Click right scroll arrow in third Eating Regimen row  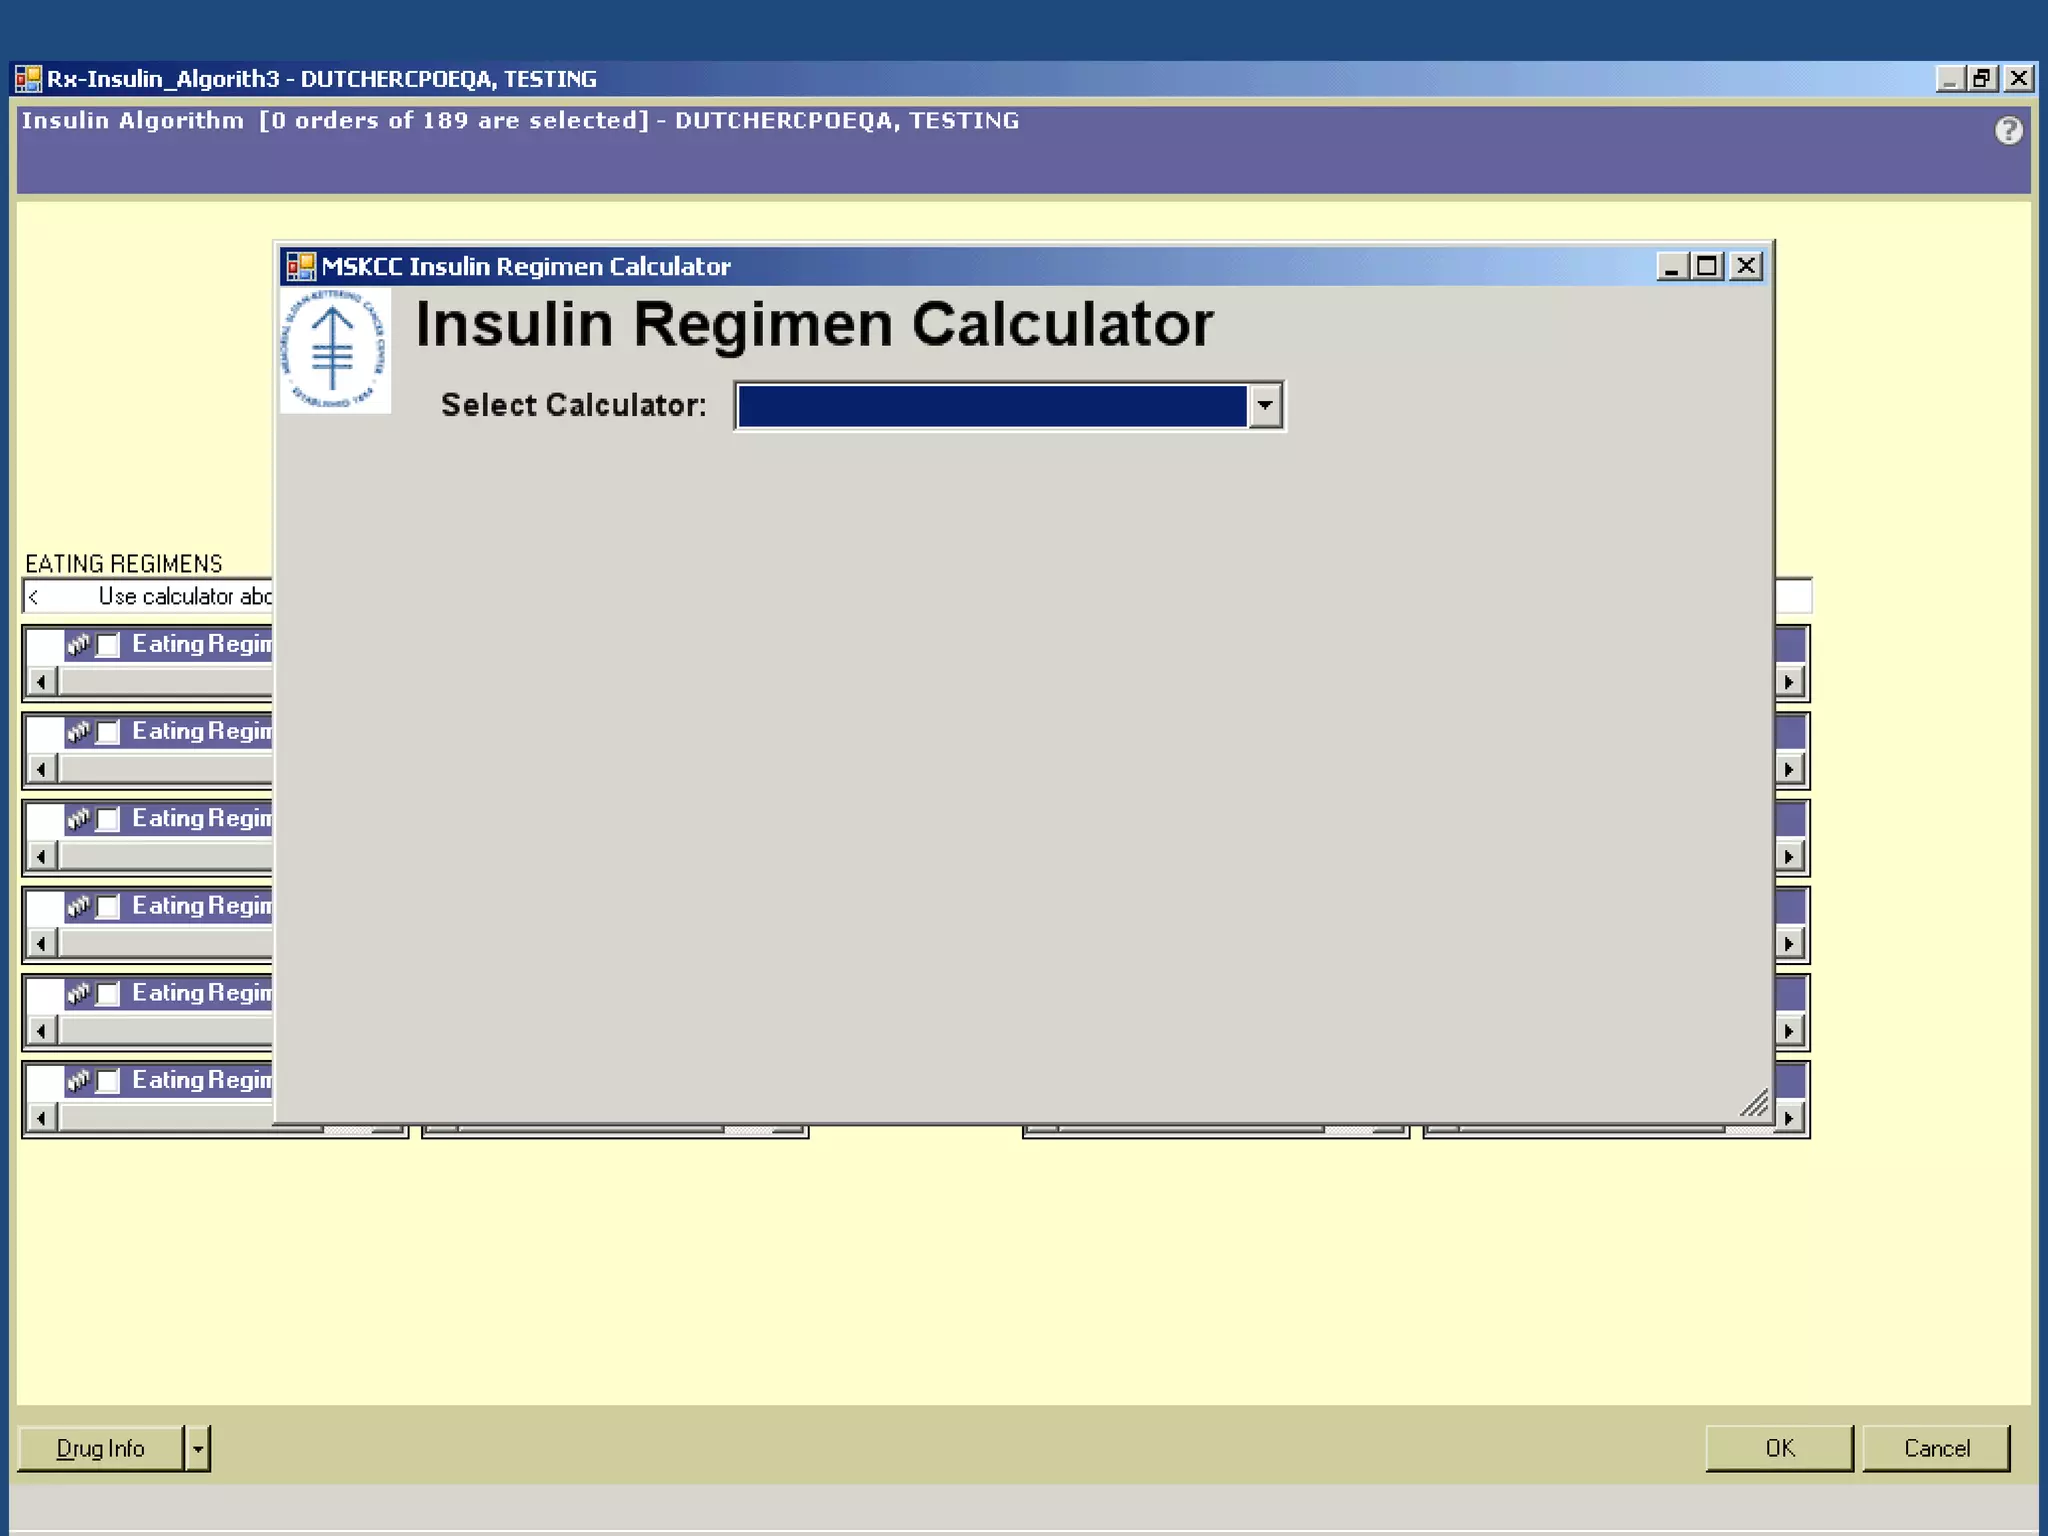(1789, 856)
